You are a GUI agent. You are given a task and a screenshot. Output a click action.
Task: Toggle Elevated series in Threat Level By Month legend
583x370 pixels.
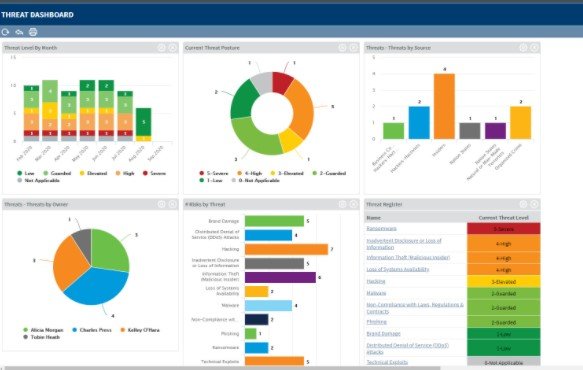(x=93, y=173)
